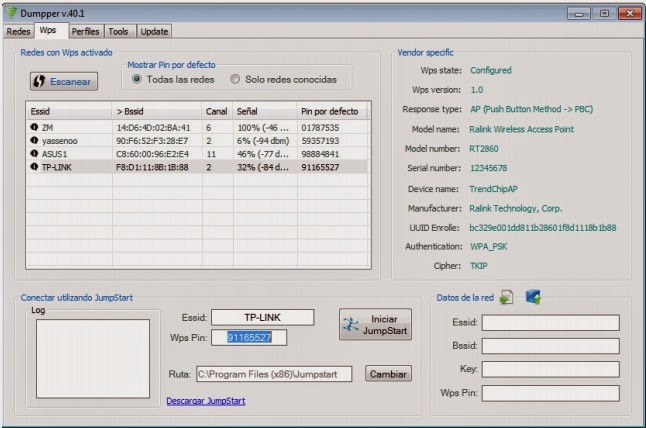The height and width of the screenshot is (428, 646).
Task: Sort networks by Essid column header
Action: click(x=69, y=111)
